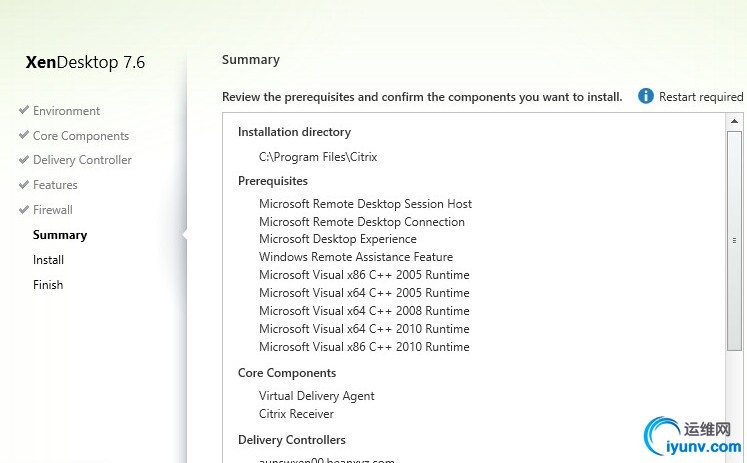
Task: Select Microsoft Visual x86 C++ 2005 Runtime
Action: tap(364, 275)
